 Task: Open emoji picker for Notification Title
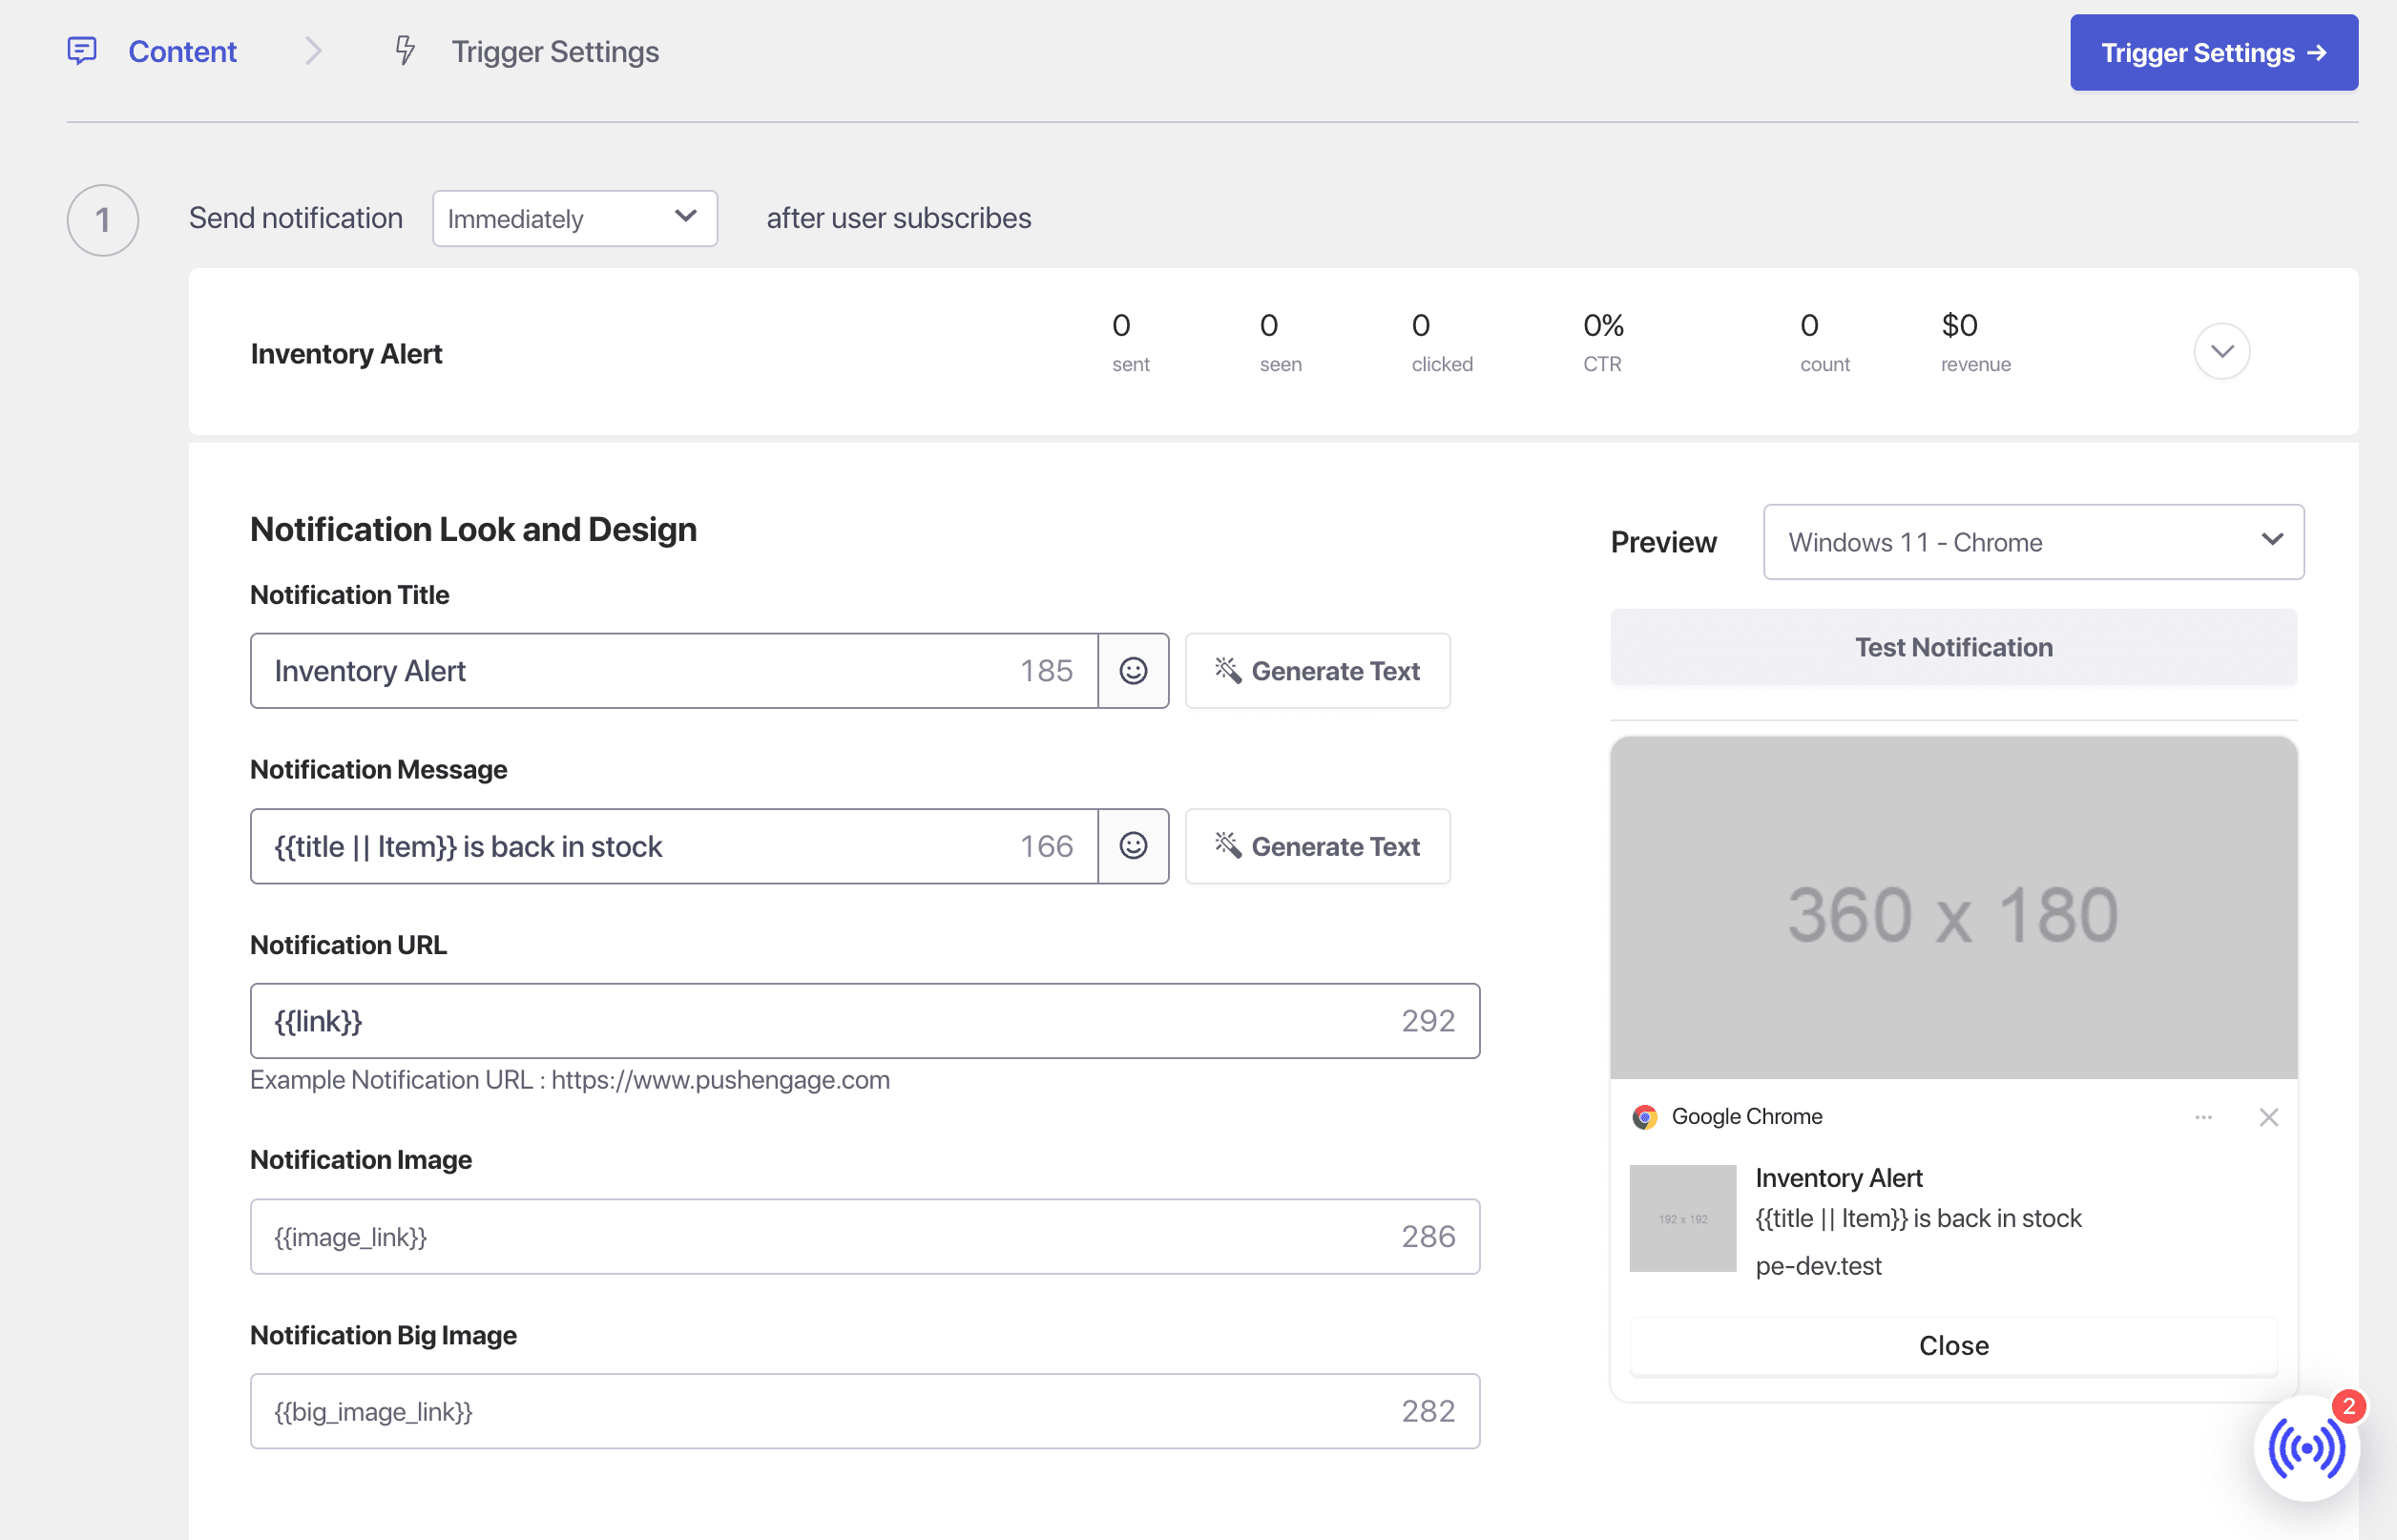point(1132,671)
